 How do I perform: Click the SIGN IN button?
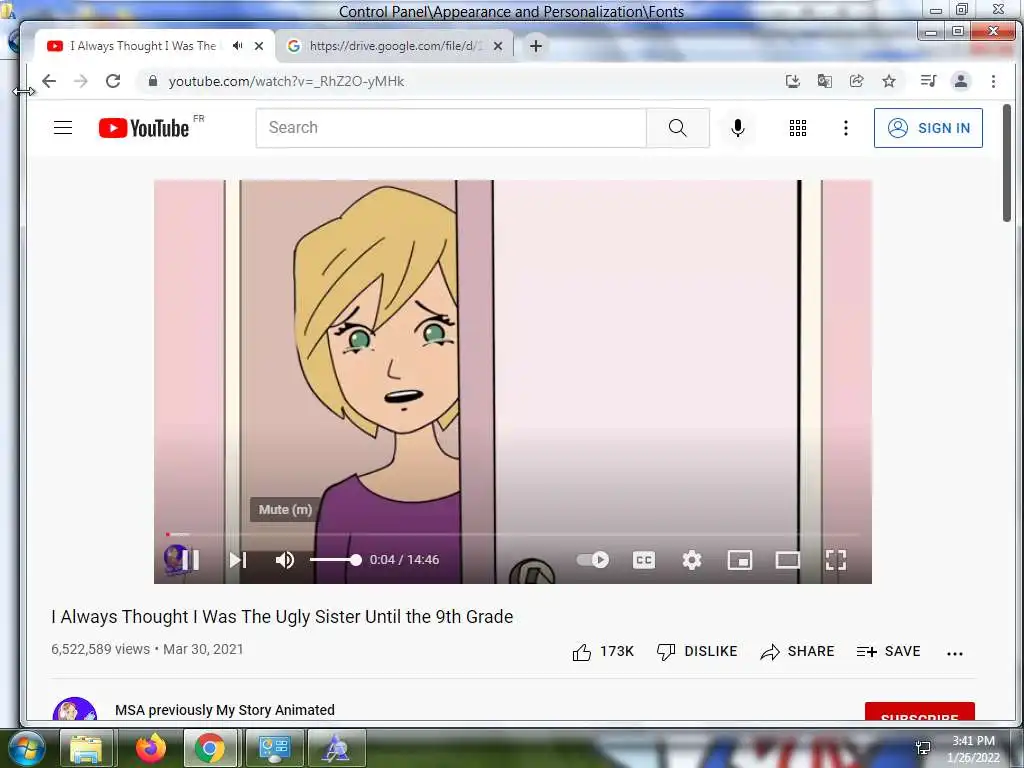(928, 128)
